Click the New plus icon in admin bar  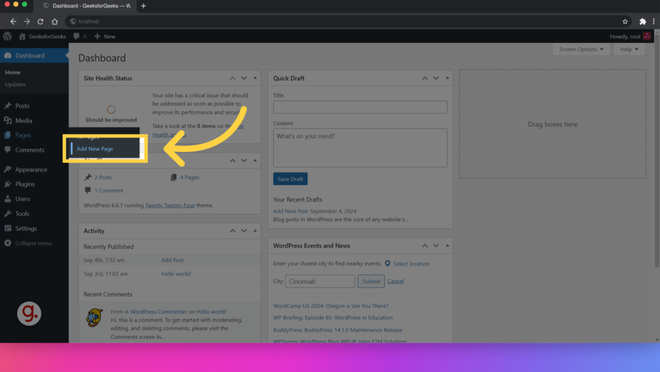coord(97,37)
